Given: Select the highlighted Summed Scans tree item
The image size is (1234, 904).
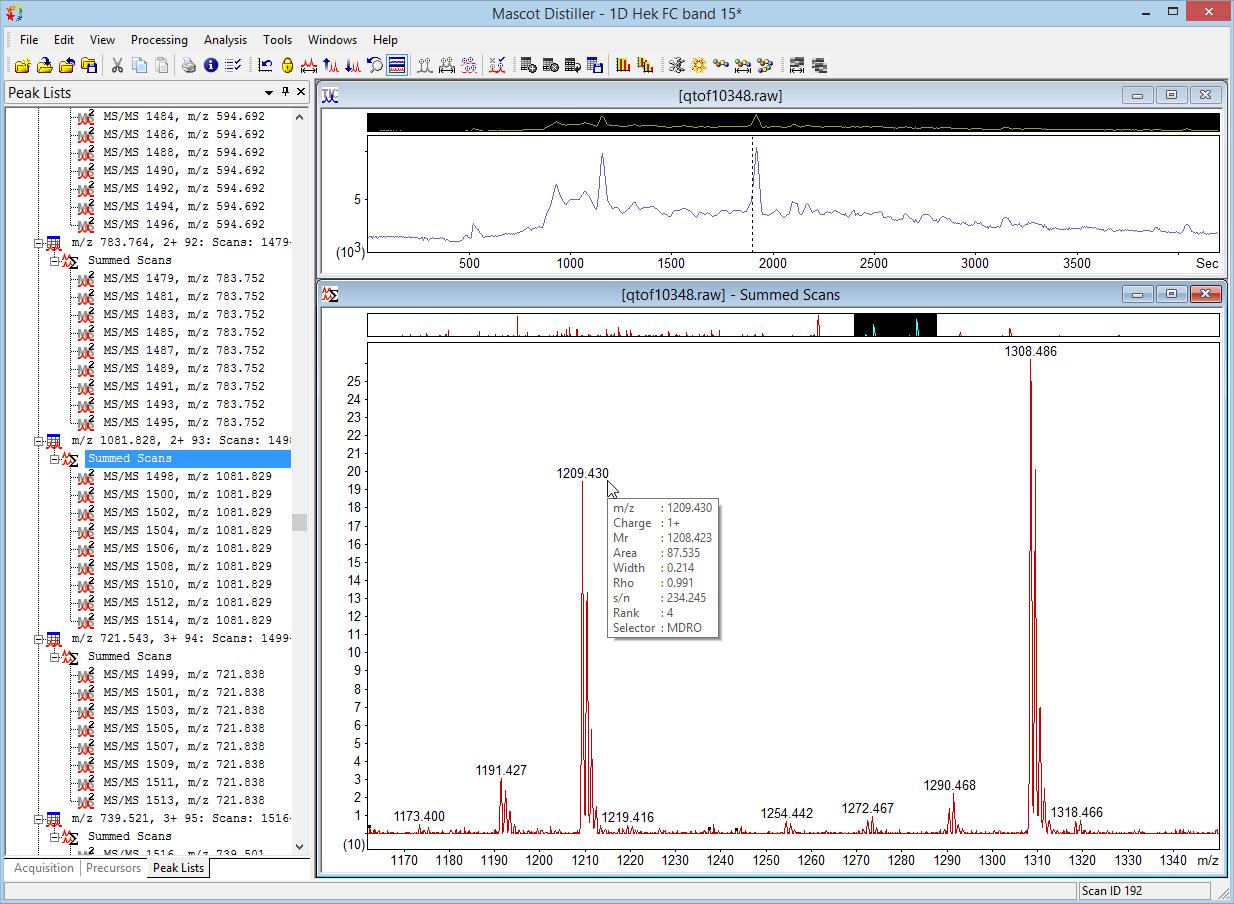Looking at the screenshot, I should click(x=188, y=458).
